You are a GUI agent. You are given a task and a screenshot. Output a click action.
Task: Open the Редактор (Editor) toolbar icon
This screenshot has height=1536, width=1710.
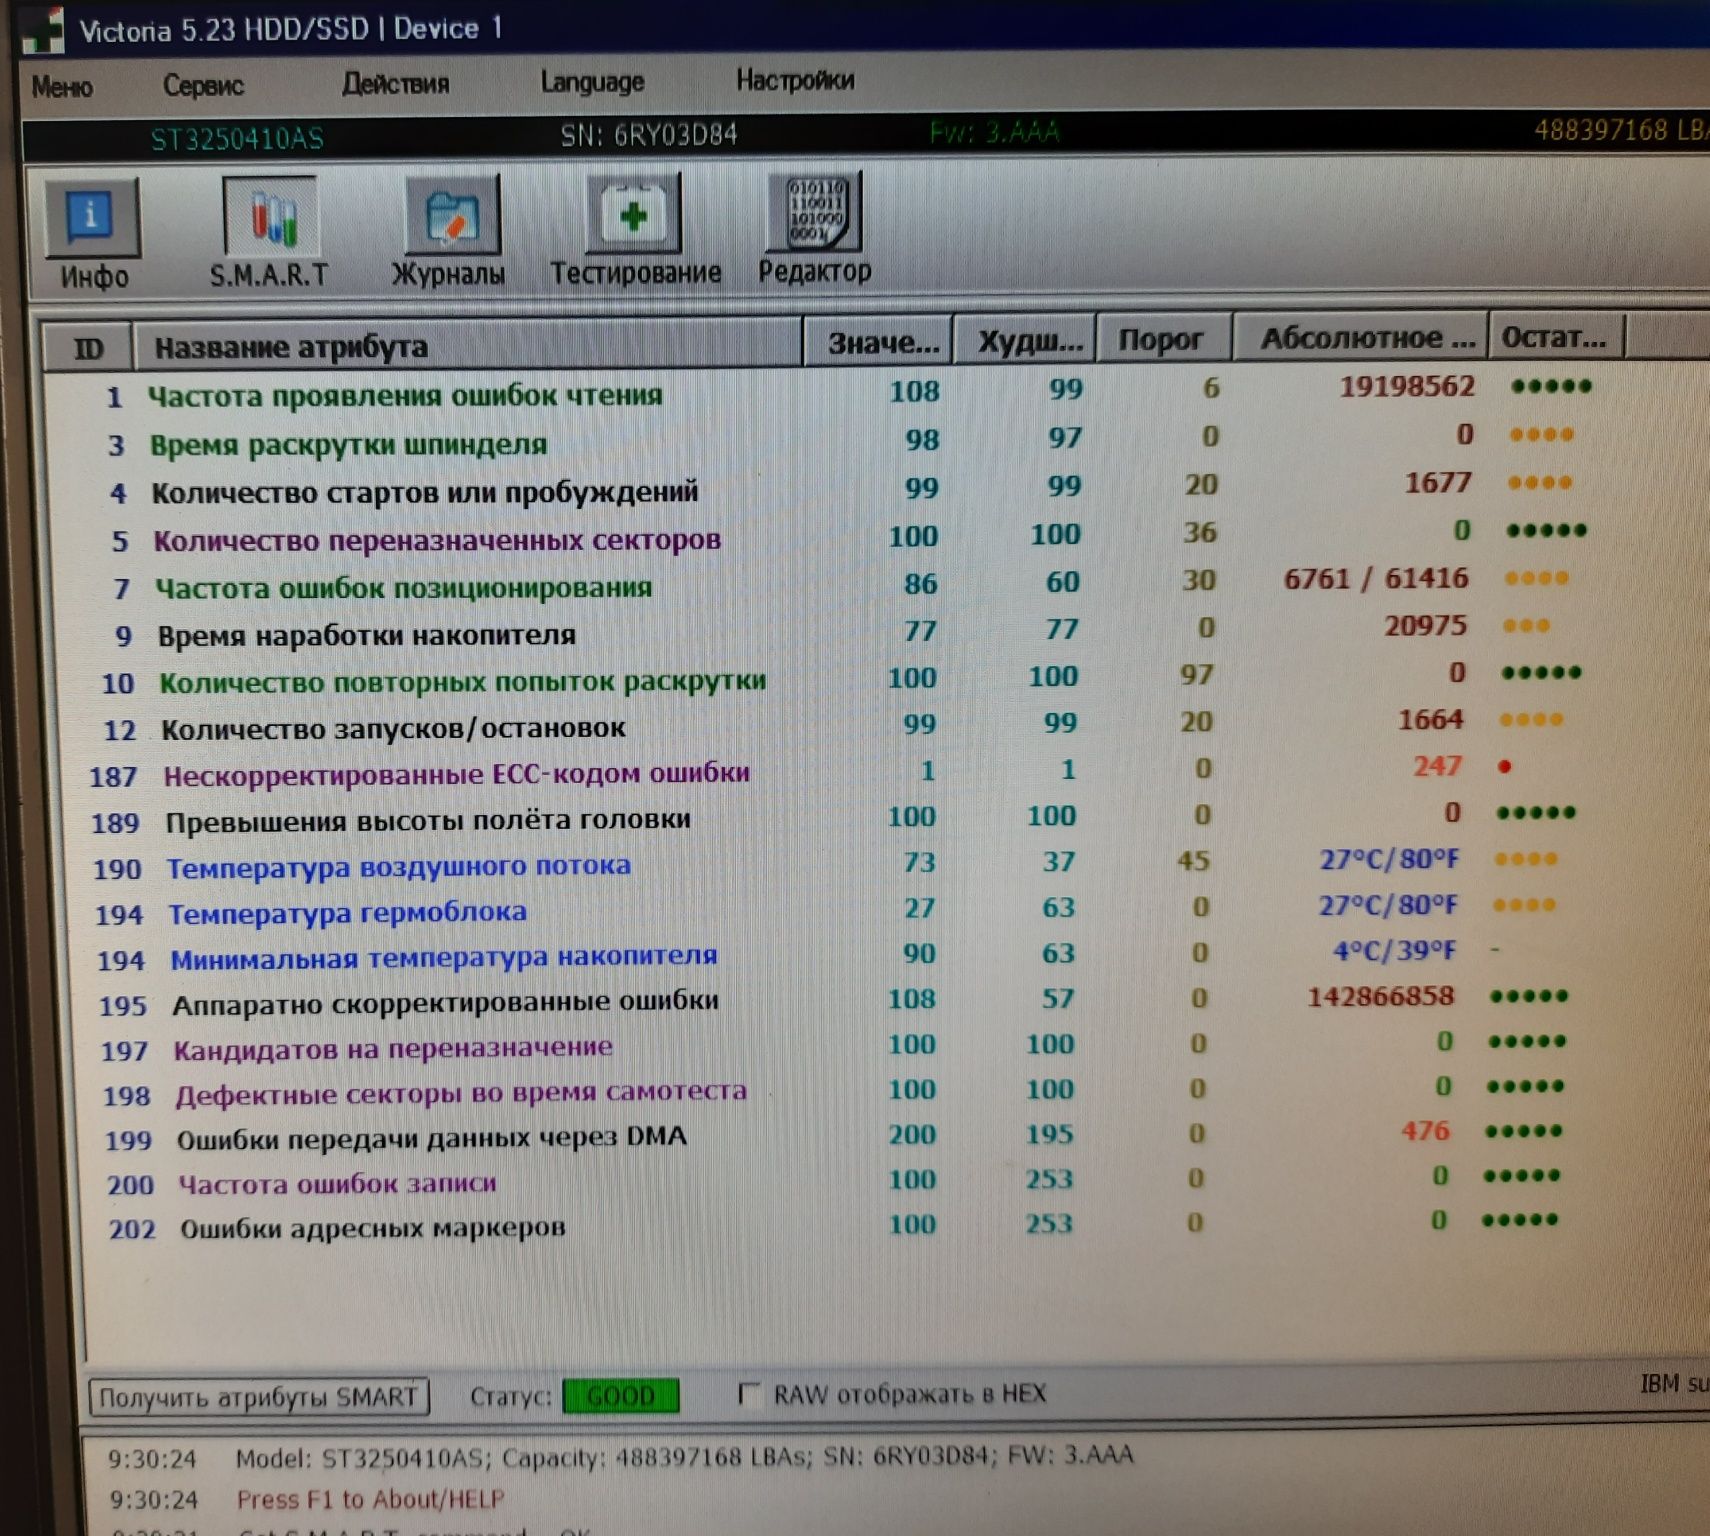[813, 211]
